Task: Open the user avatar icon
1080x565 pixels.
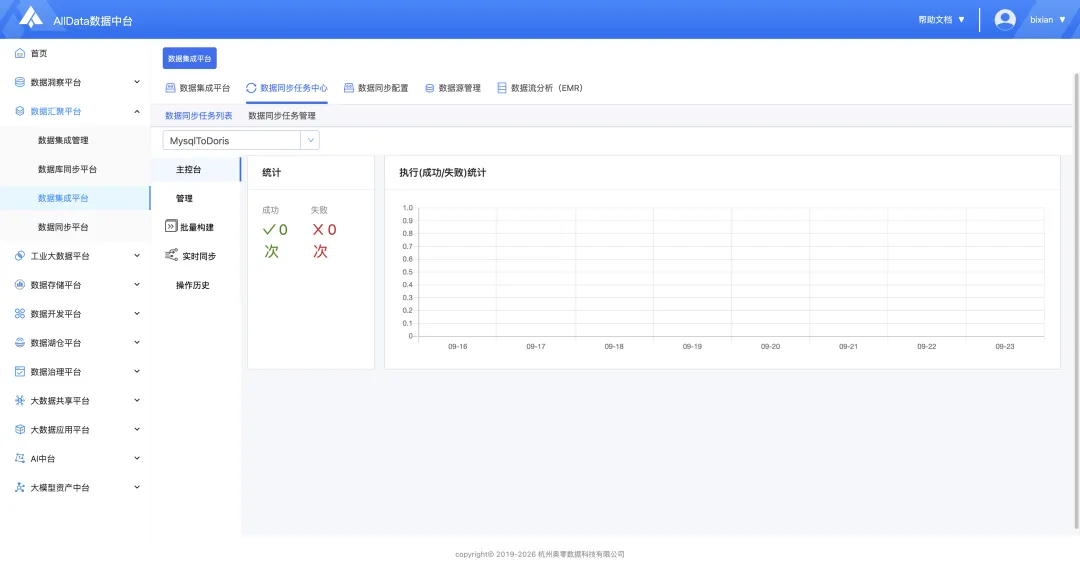Action: [x=1005, y=19]
